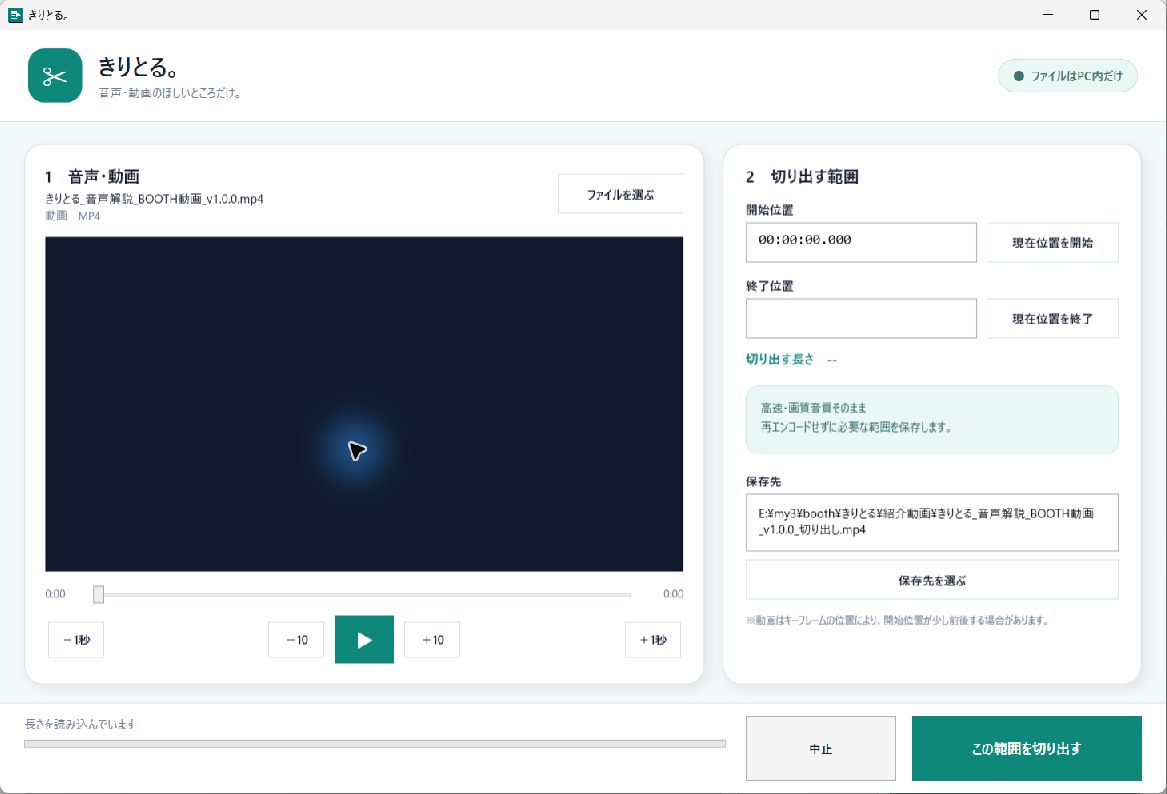The width and height of the screenshot is (1167, 794).
Task: Click the playback seek slider handle
Action: pyautogui.click(x=98, y=594)
